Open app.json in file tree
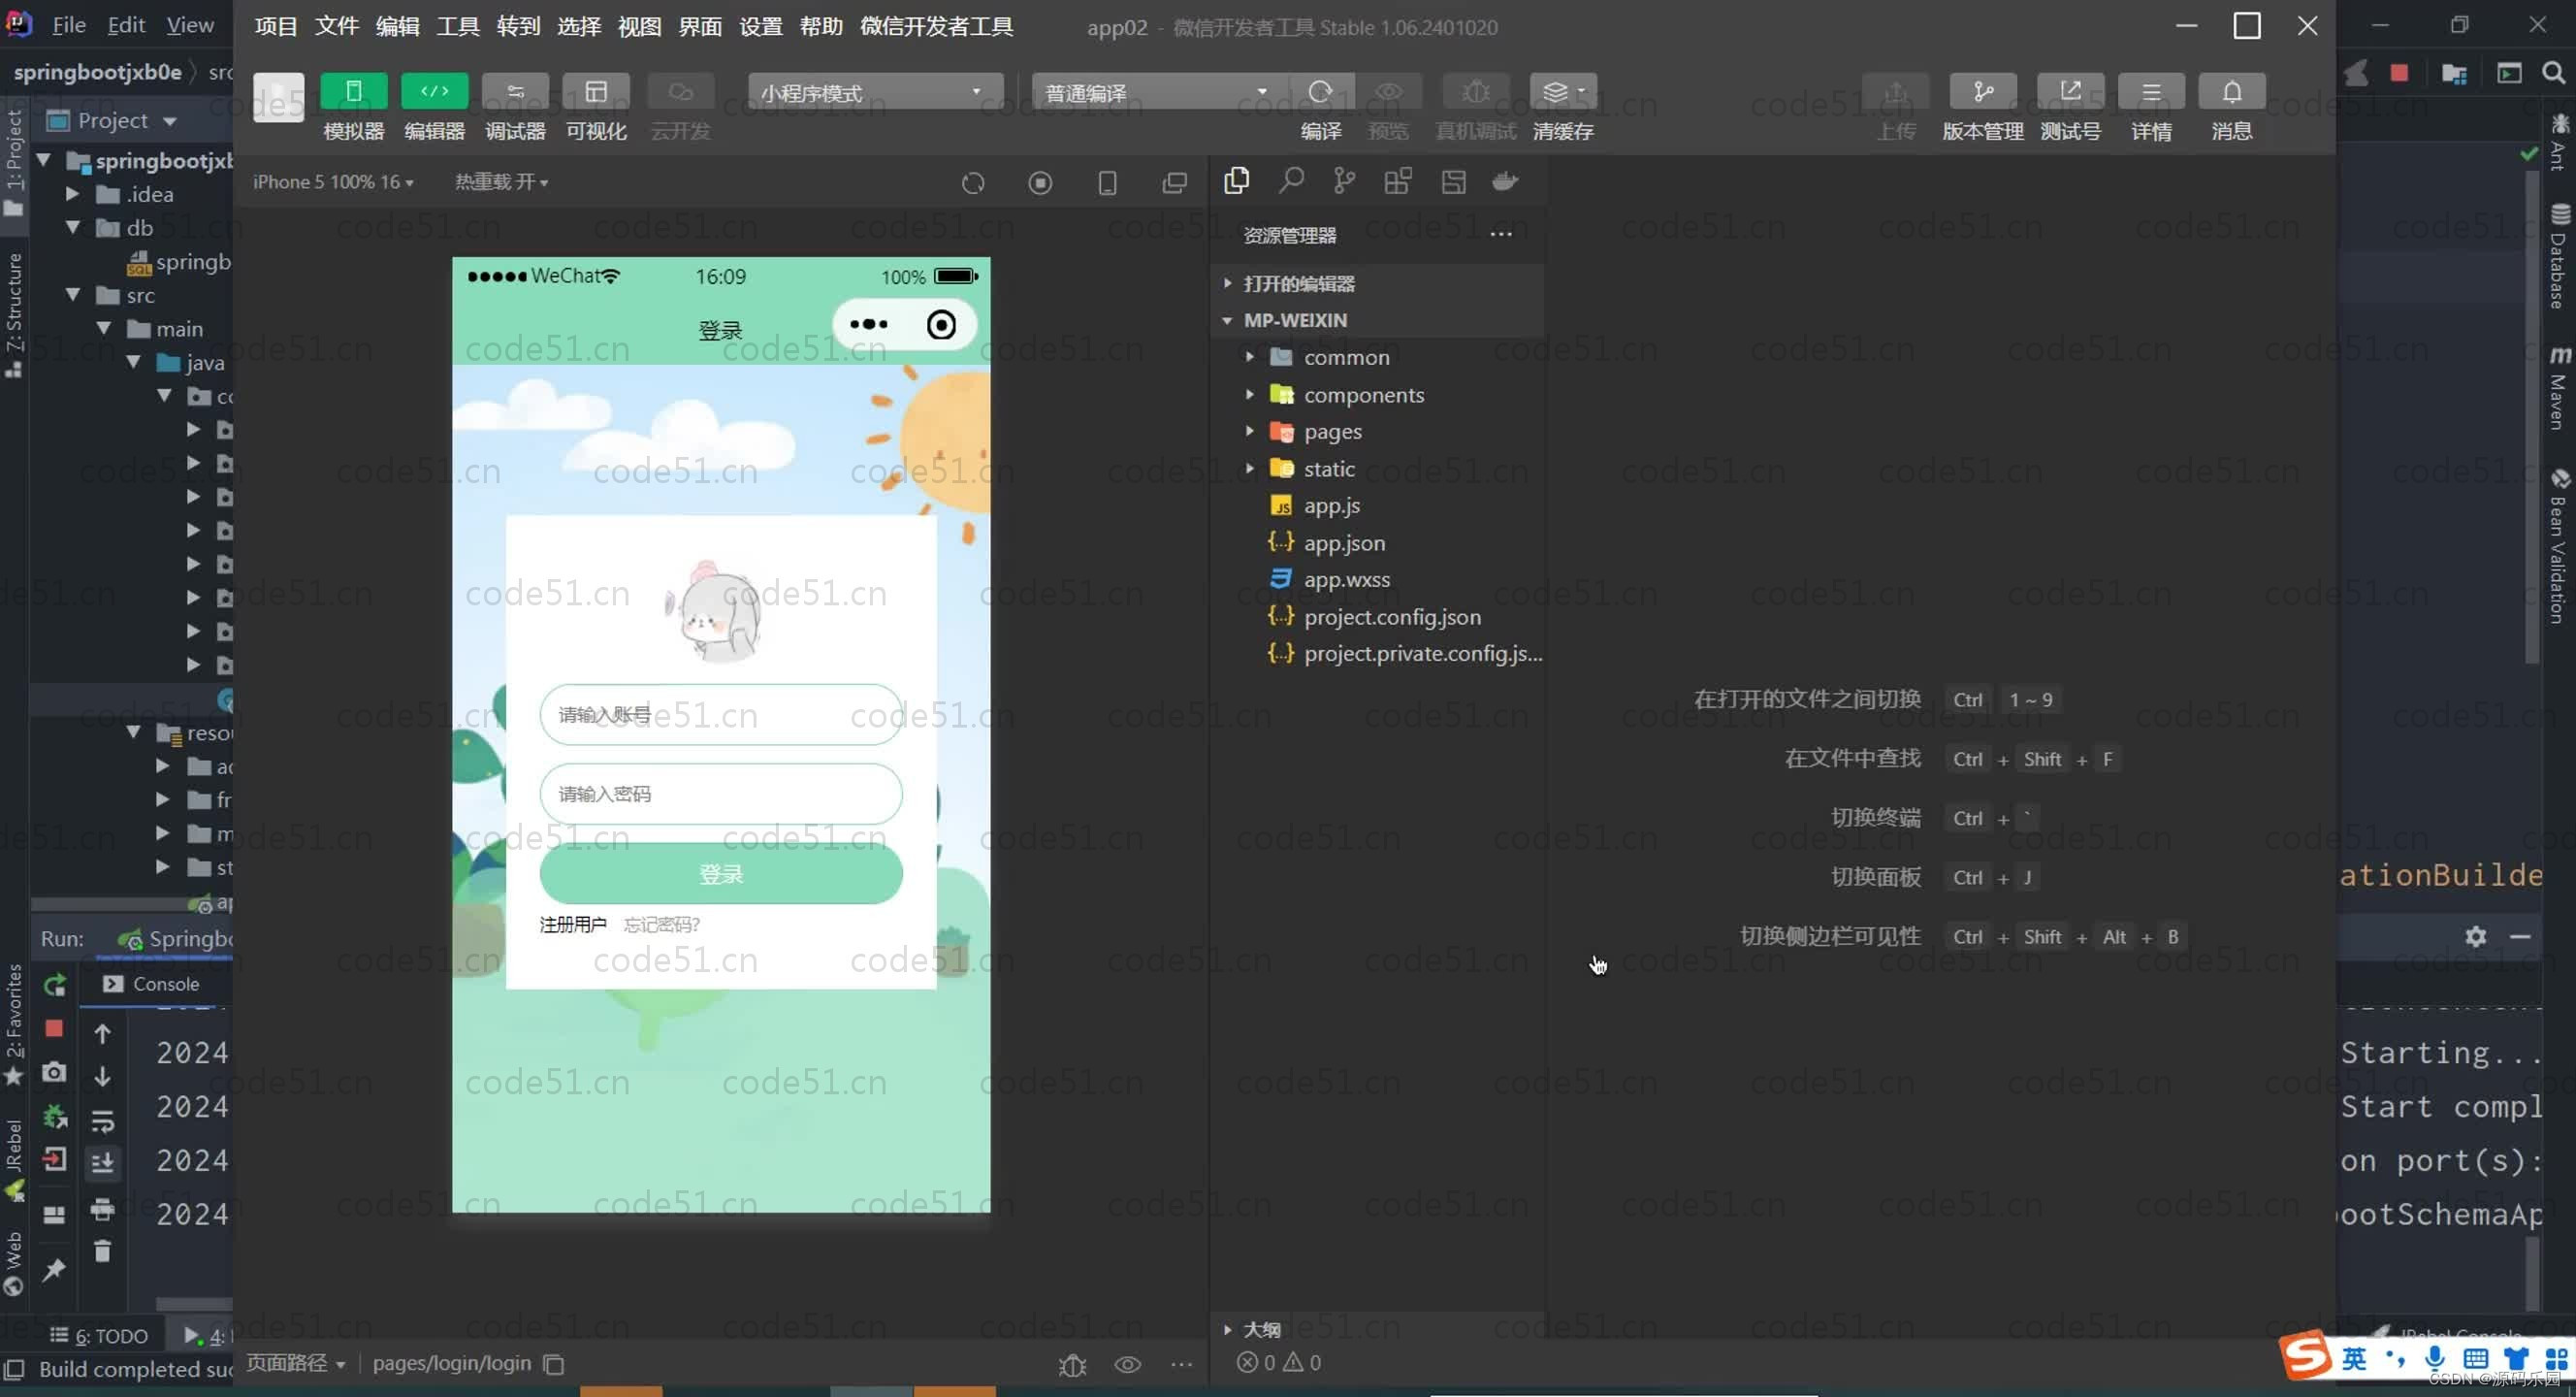The image size is (2576, 1397). (1344, 543)
